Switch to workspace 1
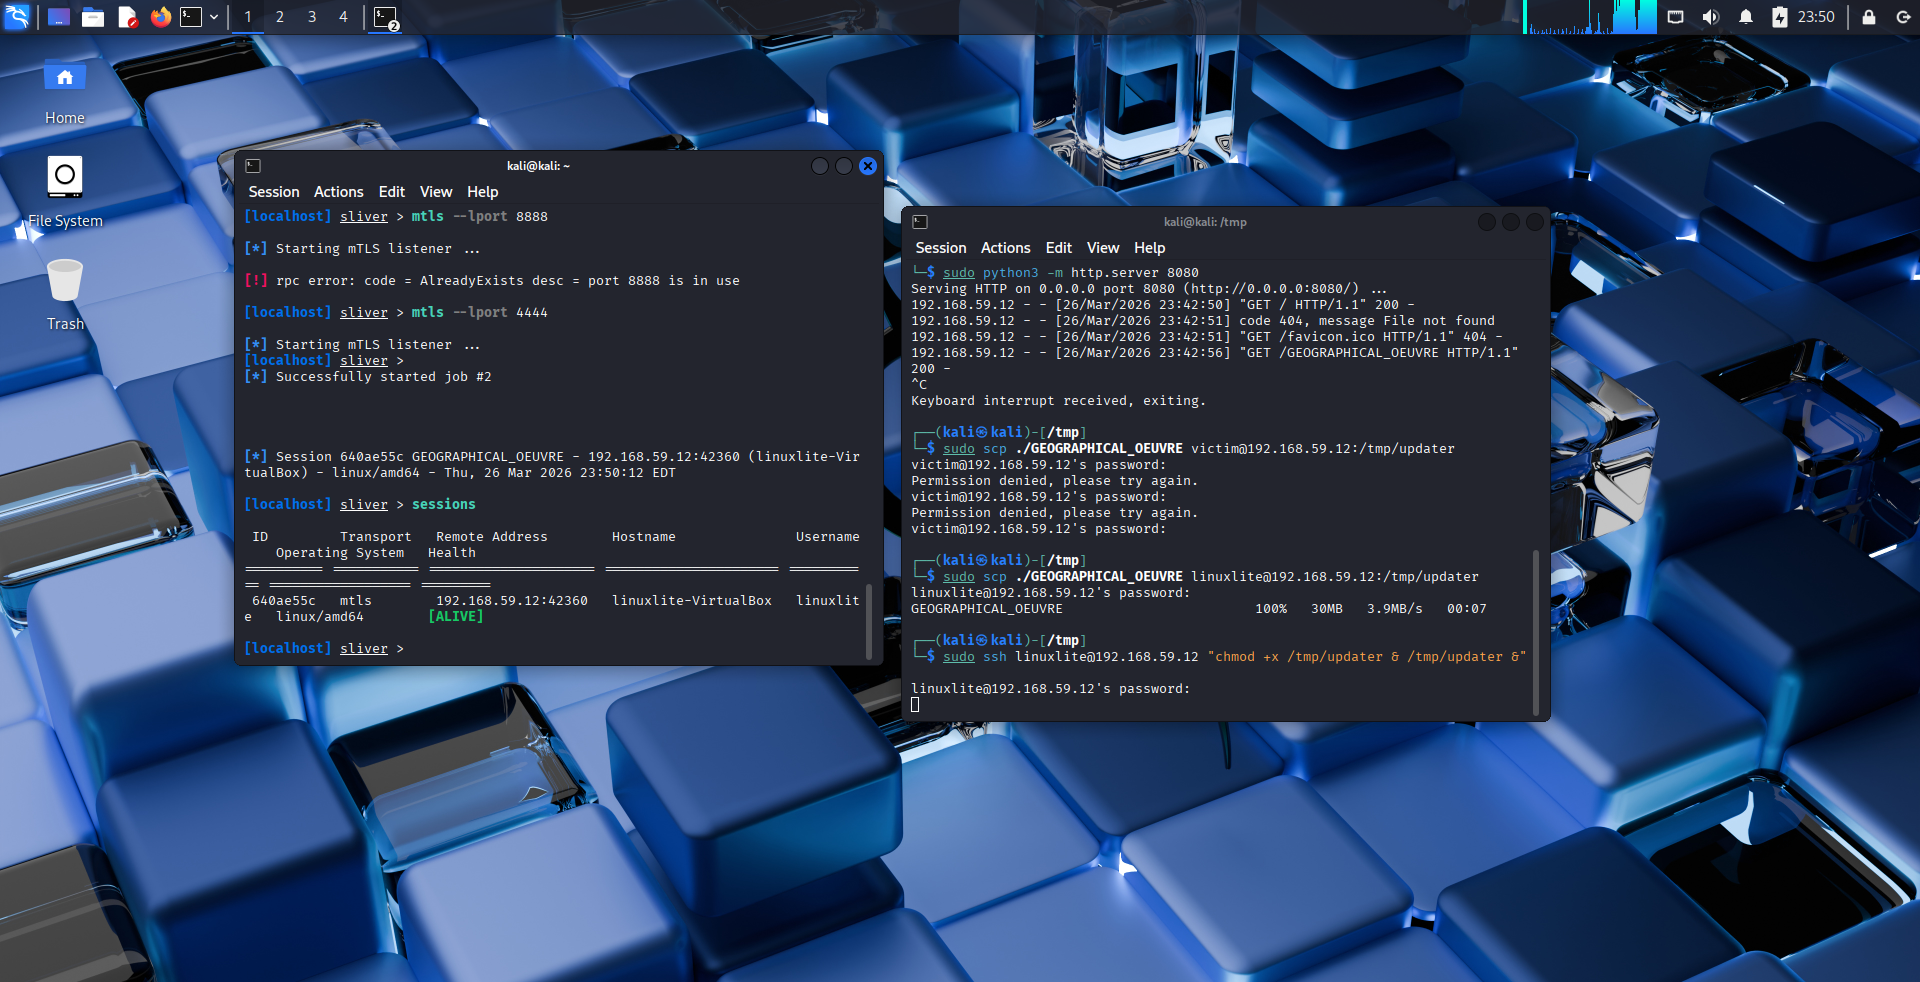Viewport: 1920px width, 982px height. tap(248, 17)
